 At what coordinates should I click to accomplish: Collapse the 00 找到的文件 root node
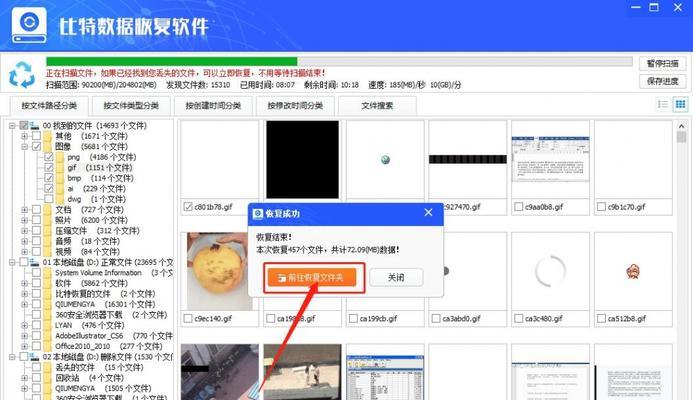[x=12, y=126]
